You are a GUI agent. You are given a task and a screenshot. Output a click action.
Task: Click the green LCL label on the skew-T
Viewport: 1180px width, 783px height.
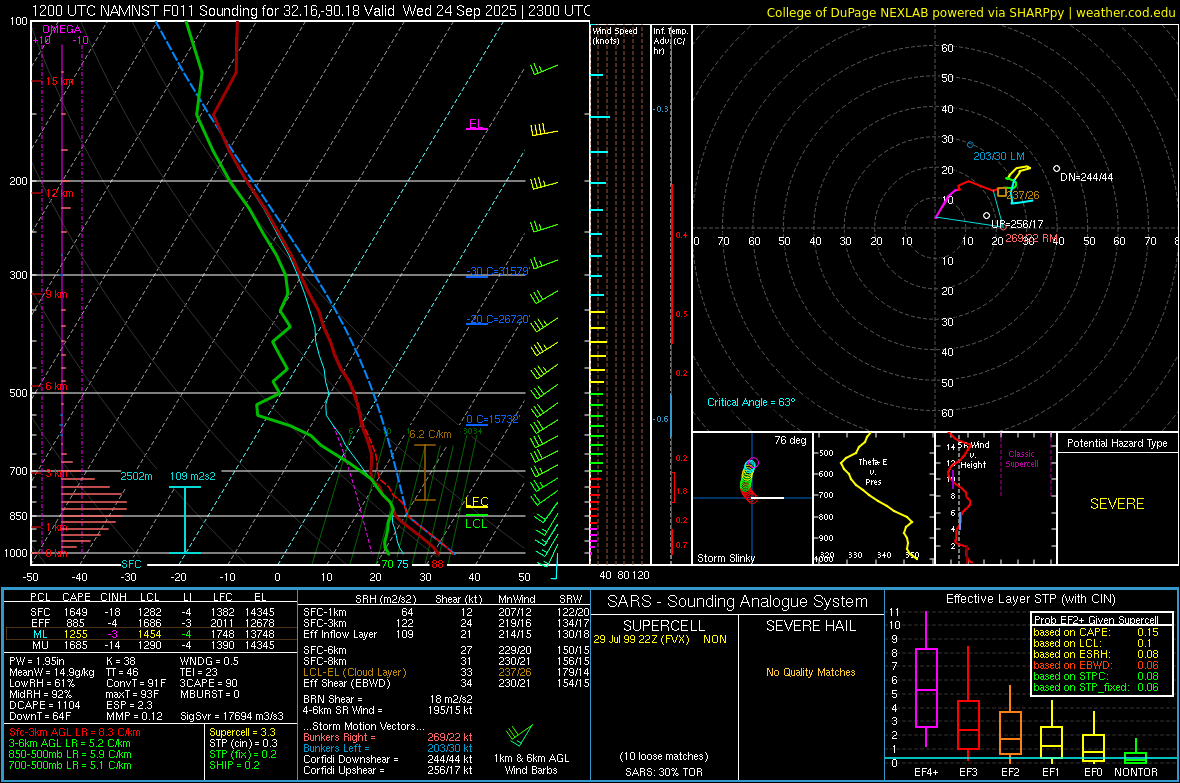point(476,524)
